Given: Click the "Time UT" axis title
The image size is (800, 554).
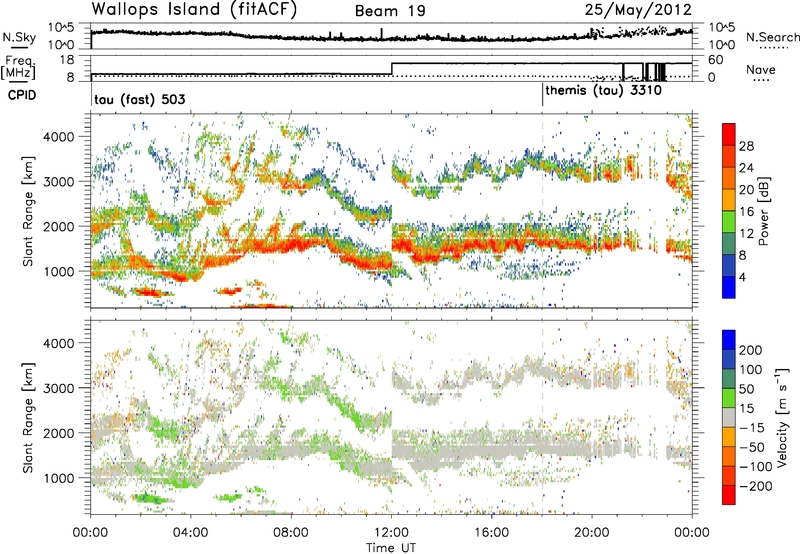Looking at the screenshot, I should tap(391, 548).
